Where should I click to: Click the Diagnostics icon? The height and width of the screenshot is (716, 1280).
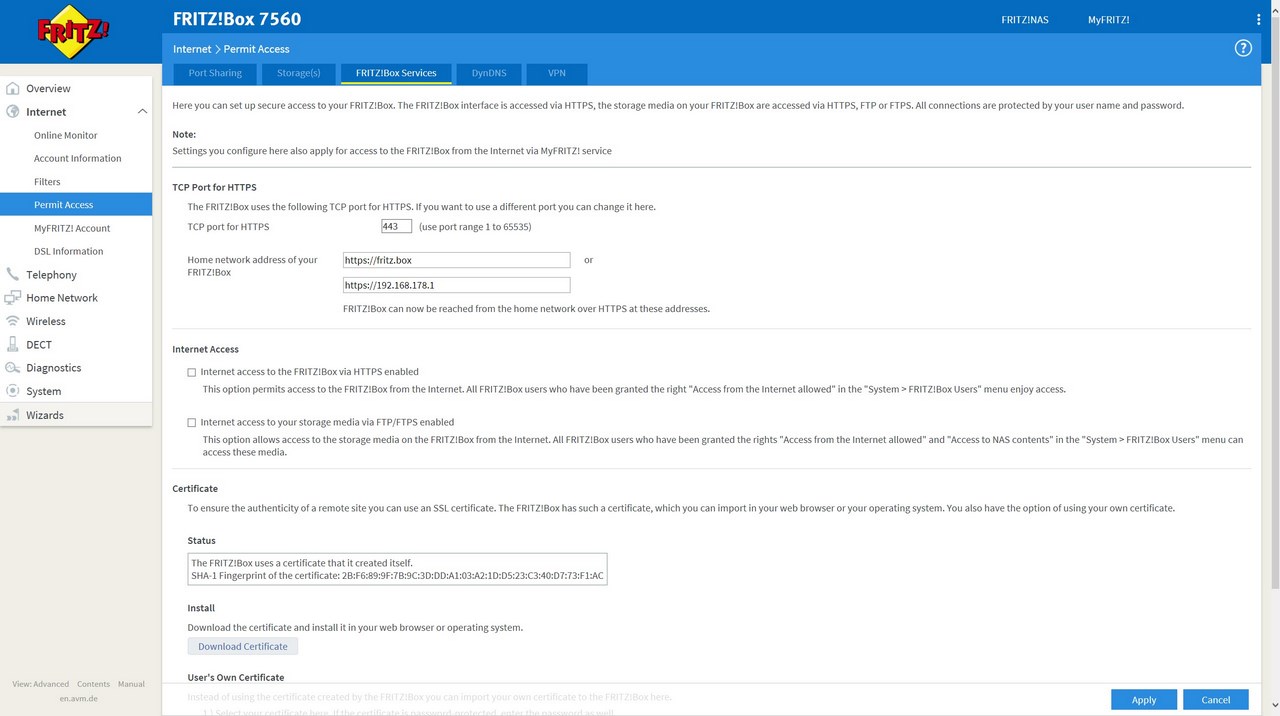(x=13, y=368)
